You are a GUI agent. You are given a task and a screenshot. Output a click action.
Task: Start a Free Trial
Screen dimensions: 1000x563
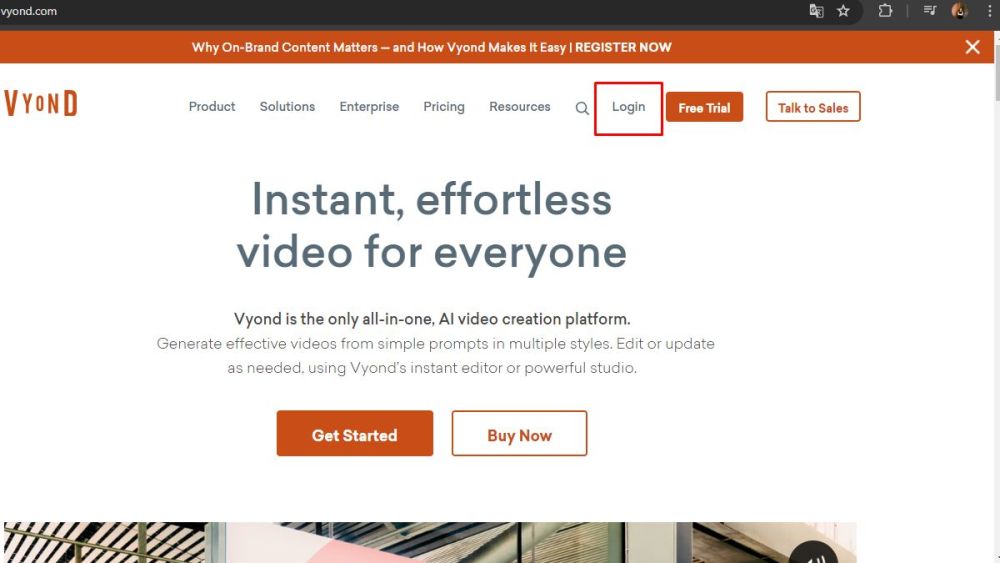point(704,107)
